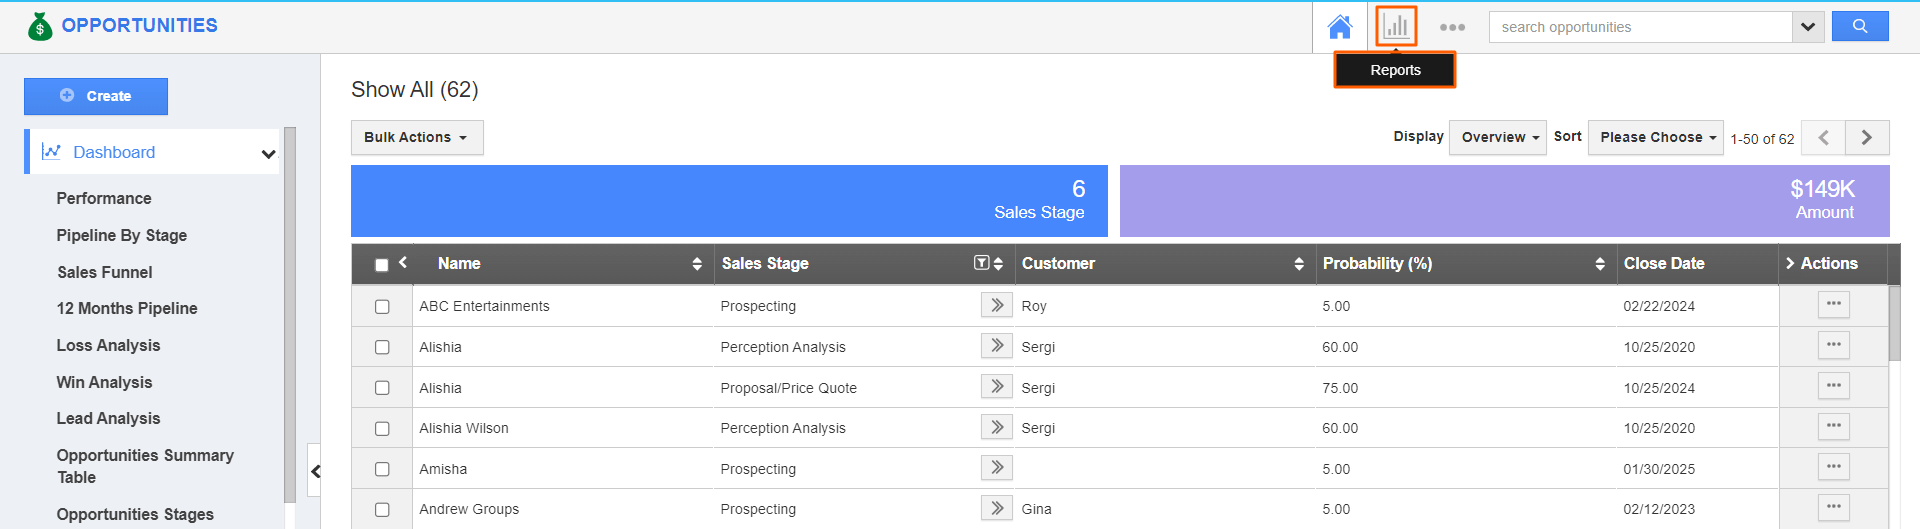
Task: Open the Overview display dropdown
Action: 1498,138
